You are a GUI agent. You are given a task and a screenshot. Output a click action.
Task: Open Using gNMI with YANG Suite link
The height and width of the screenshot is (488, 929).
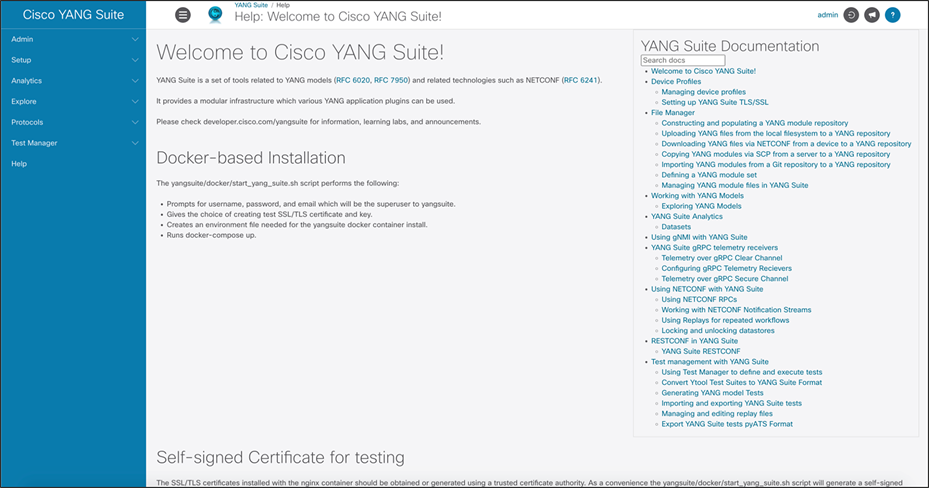point(699,237)
